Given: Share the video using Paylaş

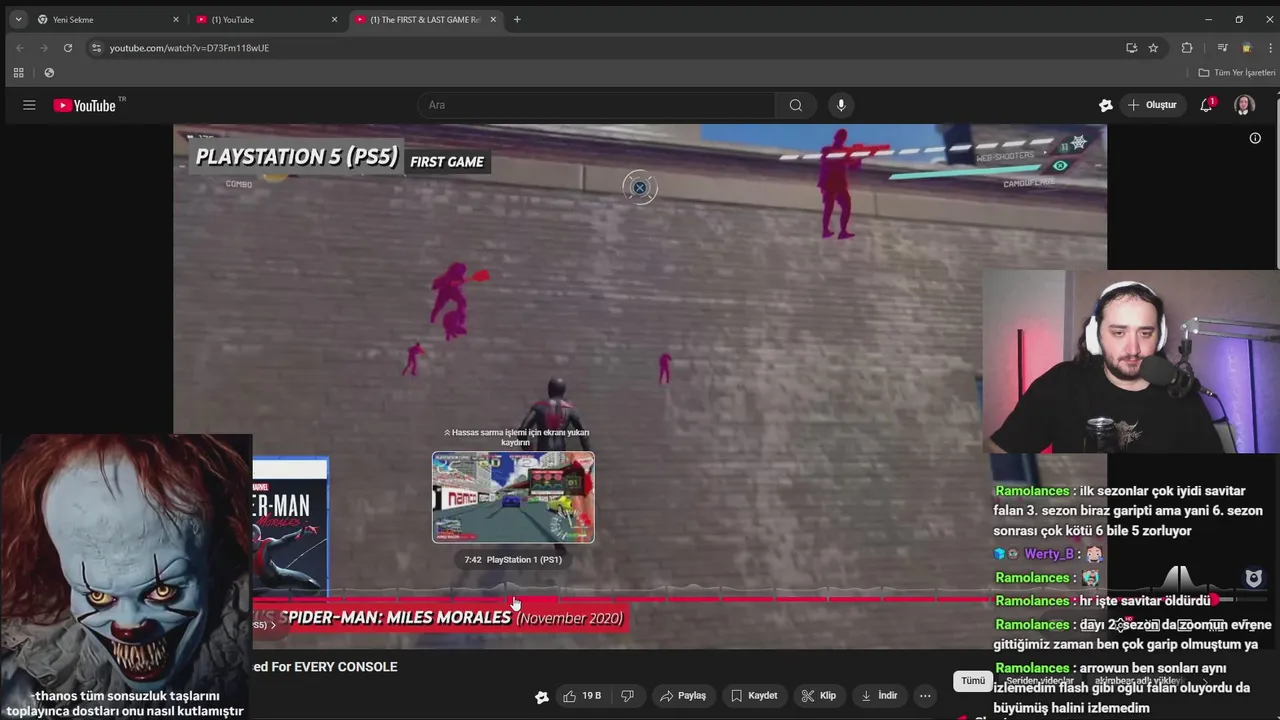Looking at the screenshot, I should tap(683, 696).
